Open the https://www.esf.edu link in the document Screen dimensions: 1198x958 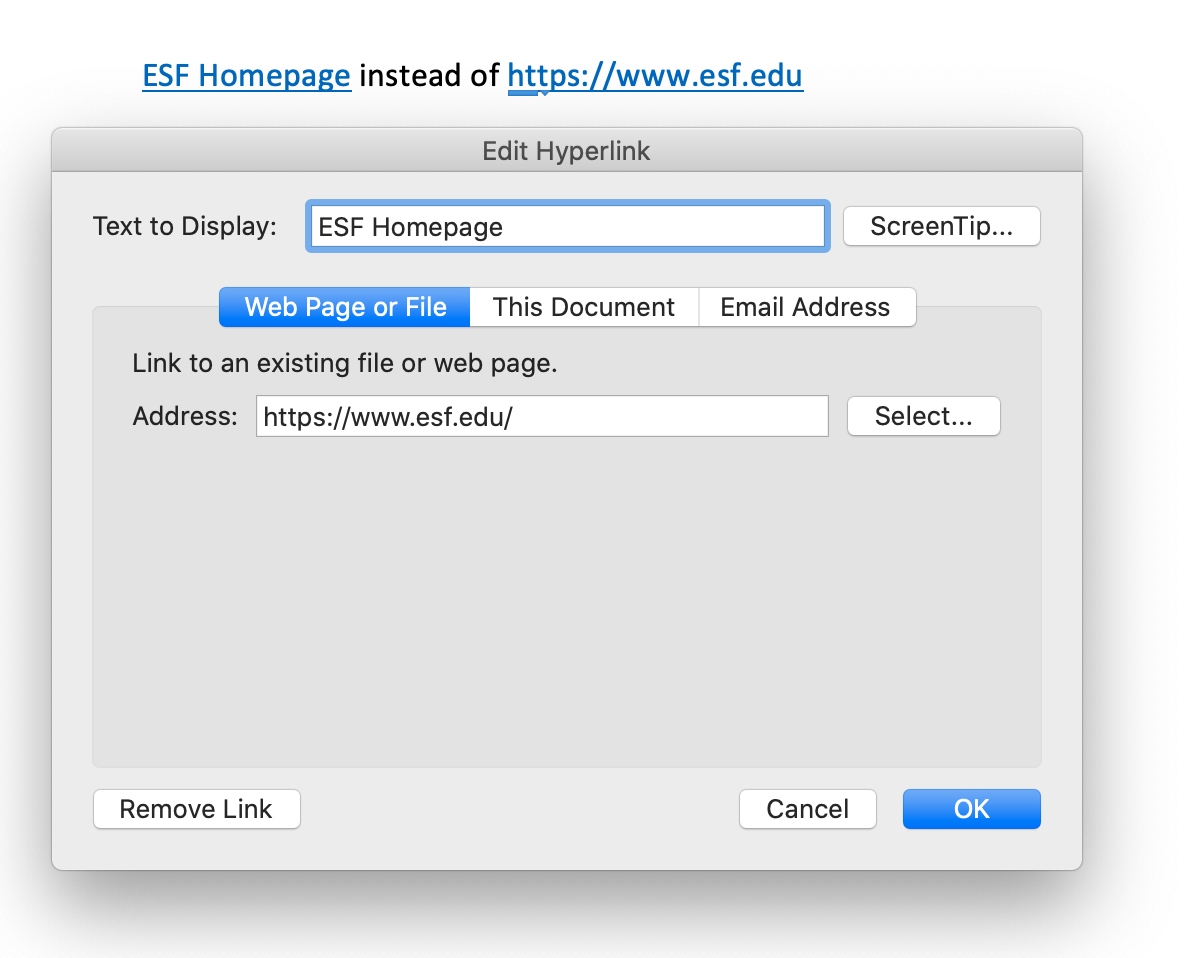(x=656, y=76)
